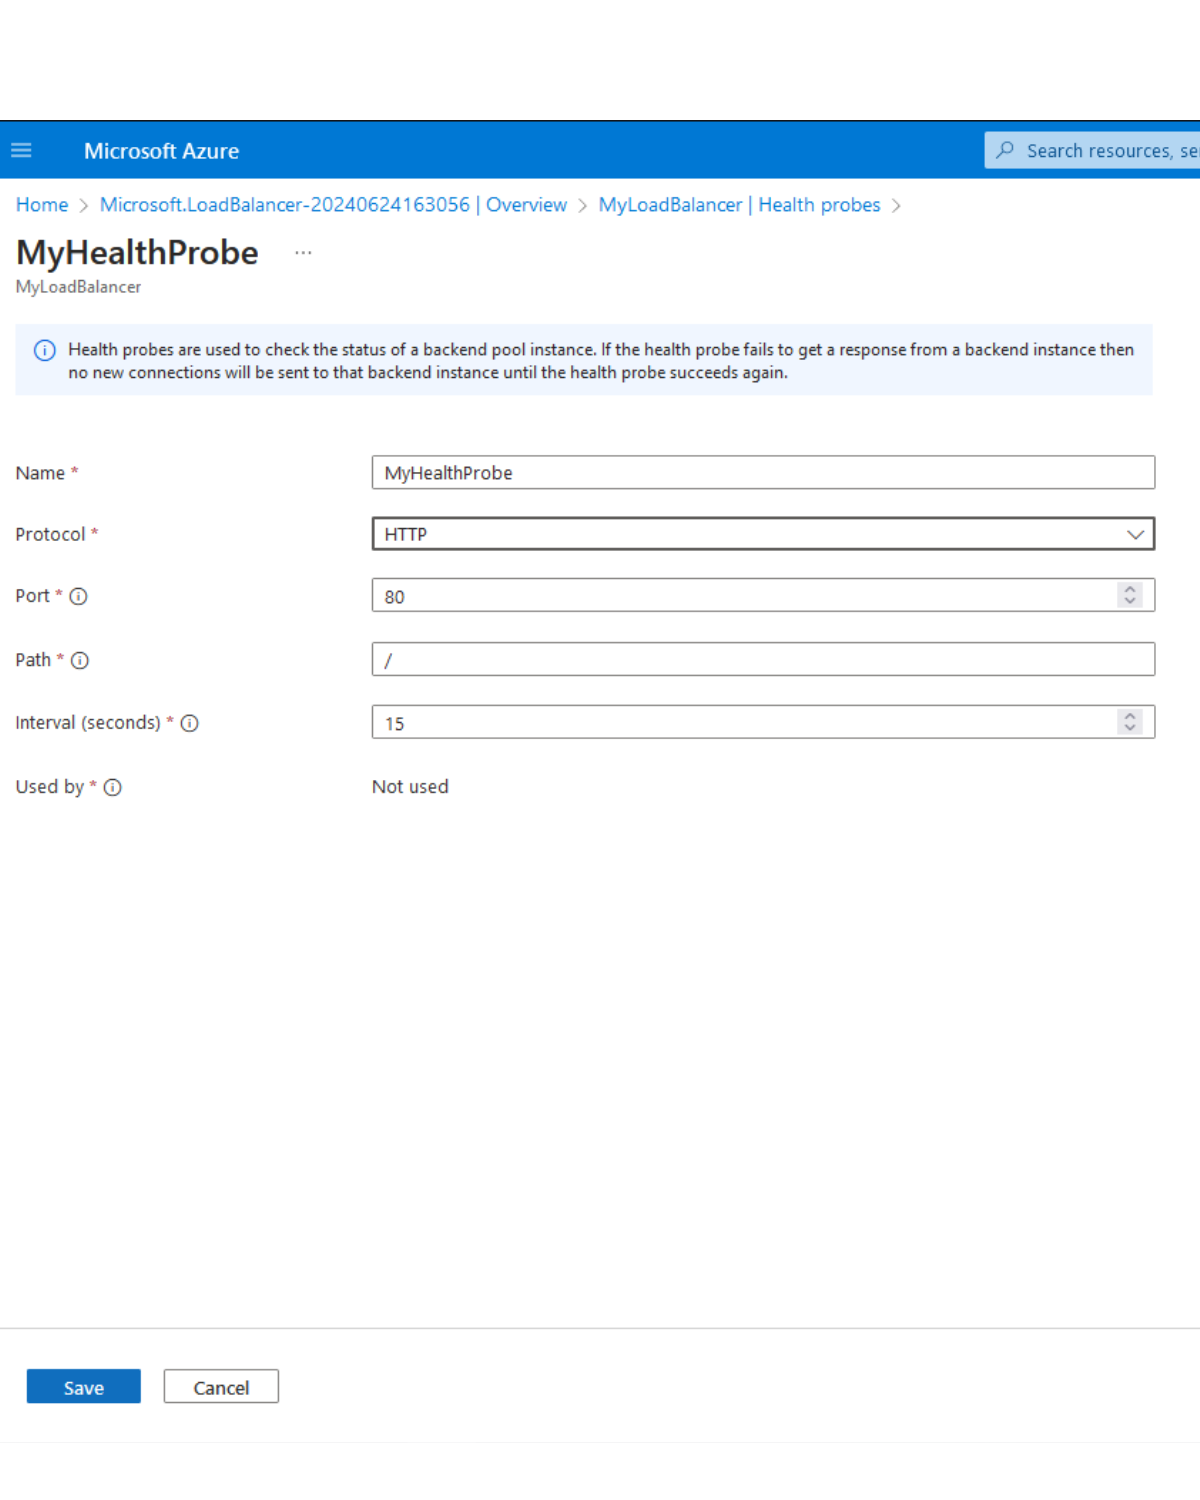This screenshot has height=1500, width=1200.
Task: Increase Interval value with up arrow
Action: [1130, 715]
